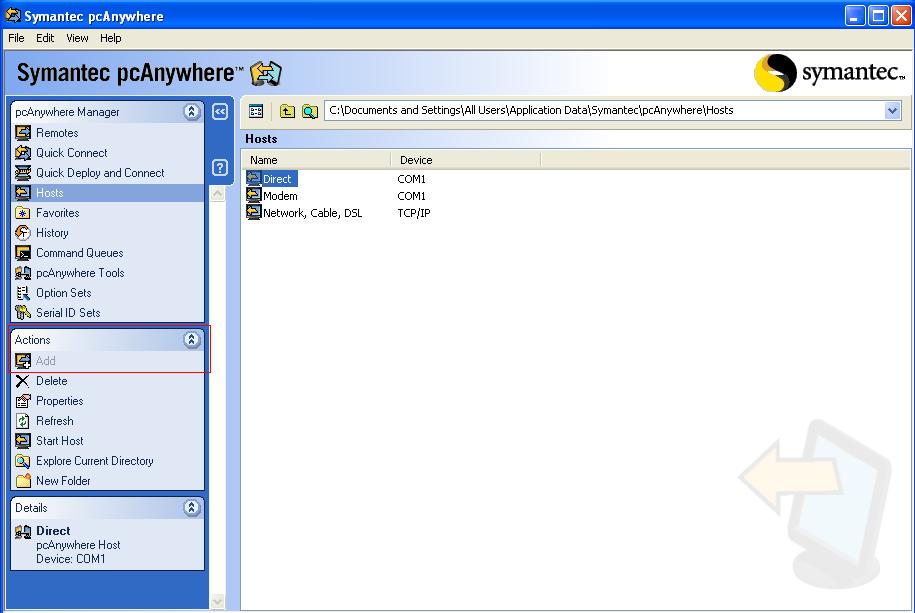Click the History clock icon
Image resolution: width=915 pixels, height=613 pixels.
coord(23,233)
